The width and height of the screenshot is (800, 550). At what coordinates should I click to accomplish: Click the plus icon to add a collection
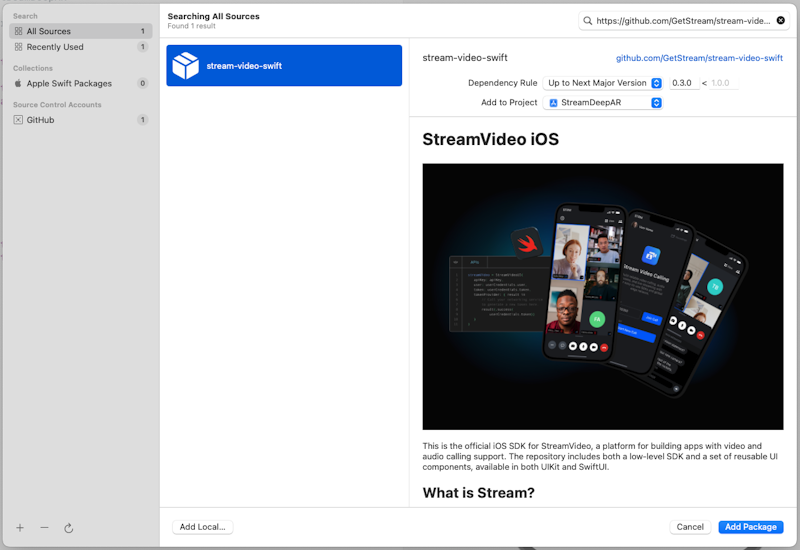pos(20,527)
